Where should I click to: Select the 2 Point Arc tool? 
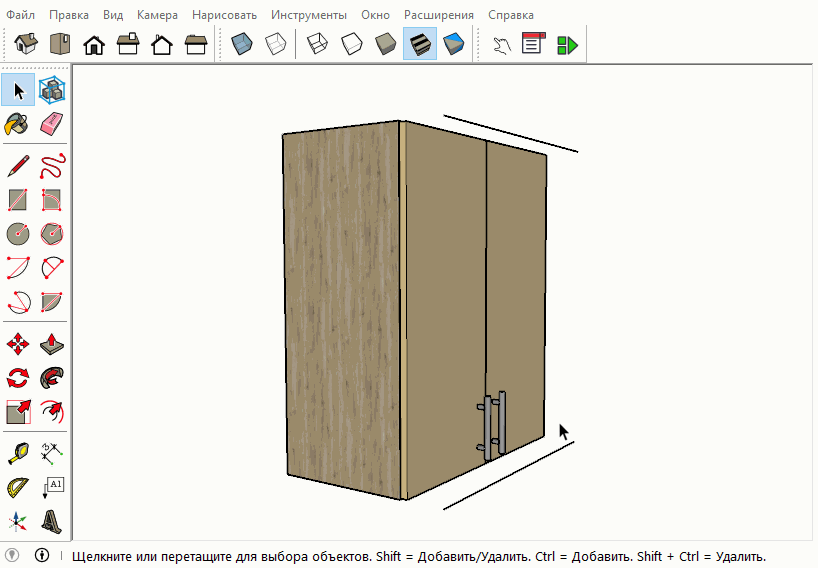click(52, 268)
